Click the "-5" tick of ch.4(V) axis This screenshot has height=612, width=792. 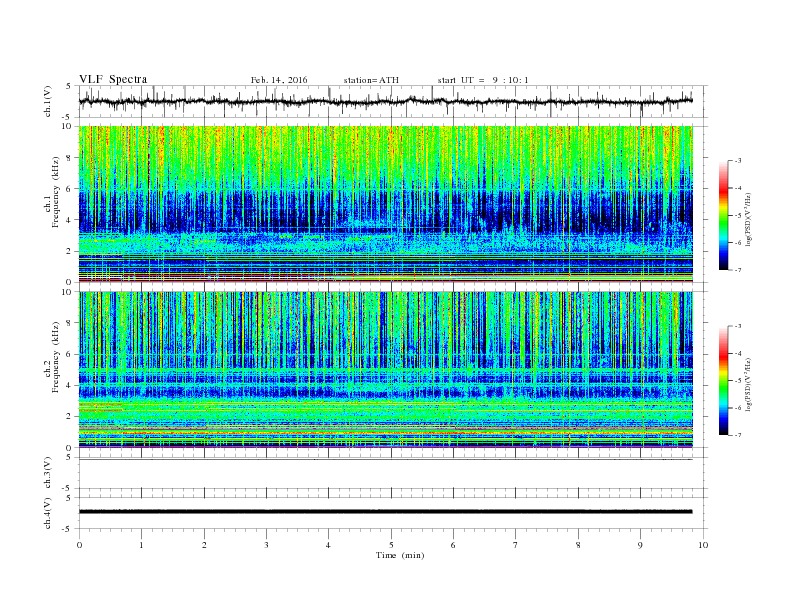point(68,529)
